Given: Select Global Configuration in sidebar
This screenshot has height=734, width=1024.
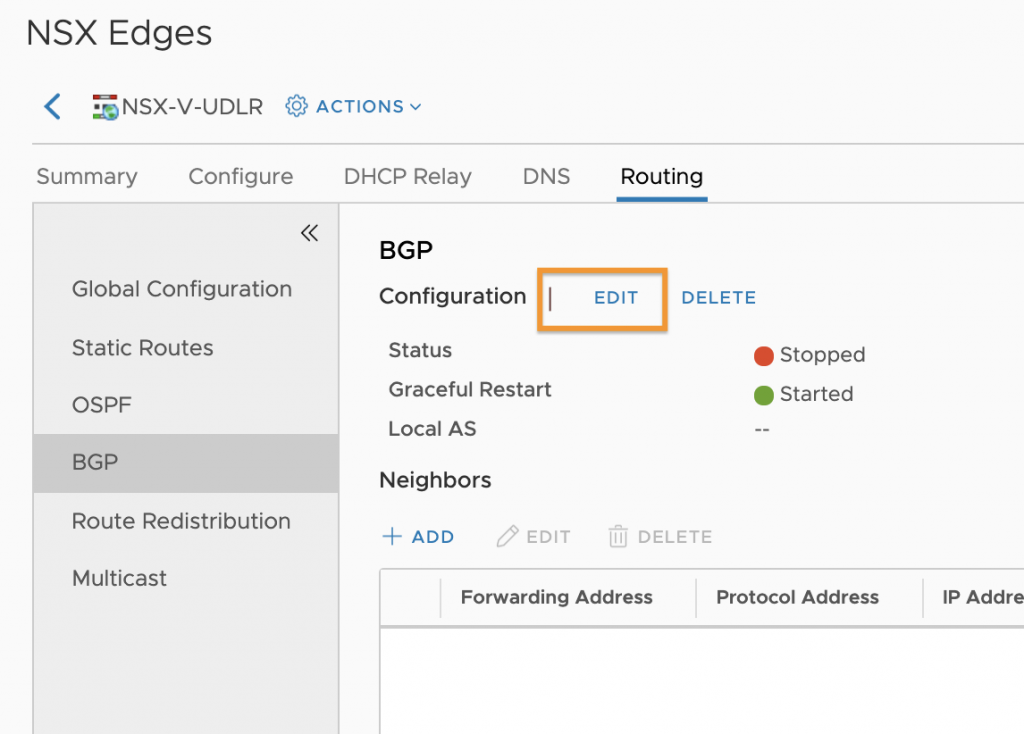Looking at the screenshot, I should (182, 289).
